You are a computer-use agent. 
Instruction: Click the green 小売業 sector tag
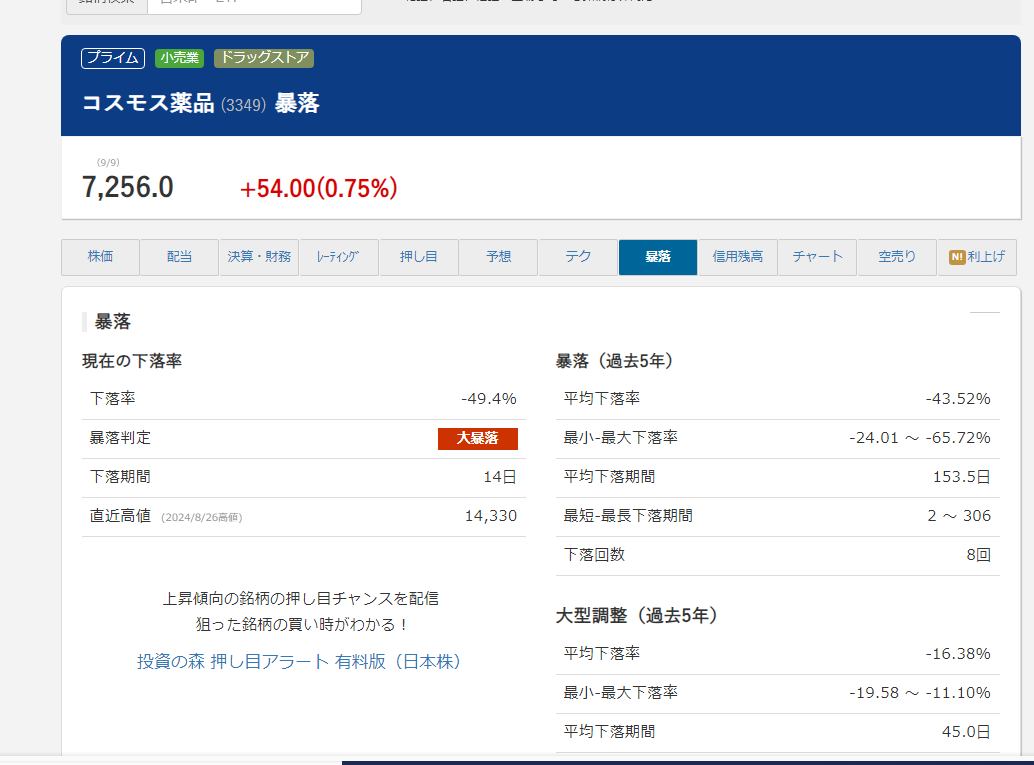pos(179,58)
